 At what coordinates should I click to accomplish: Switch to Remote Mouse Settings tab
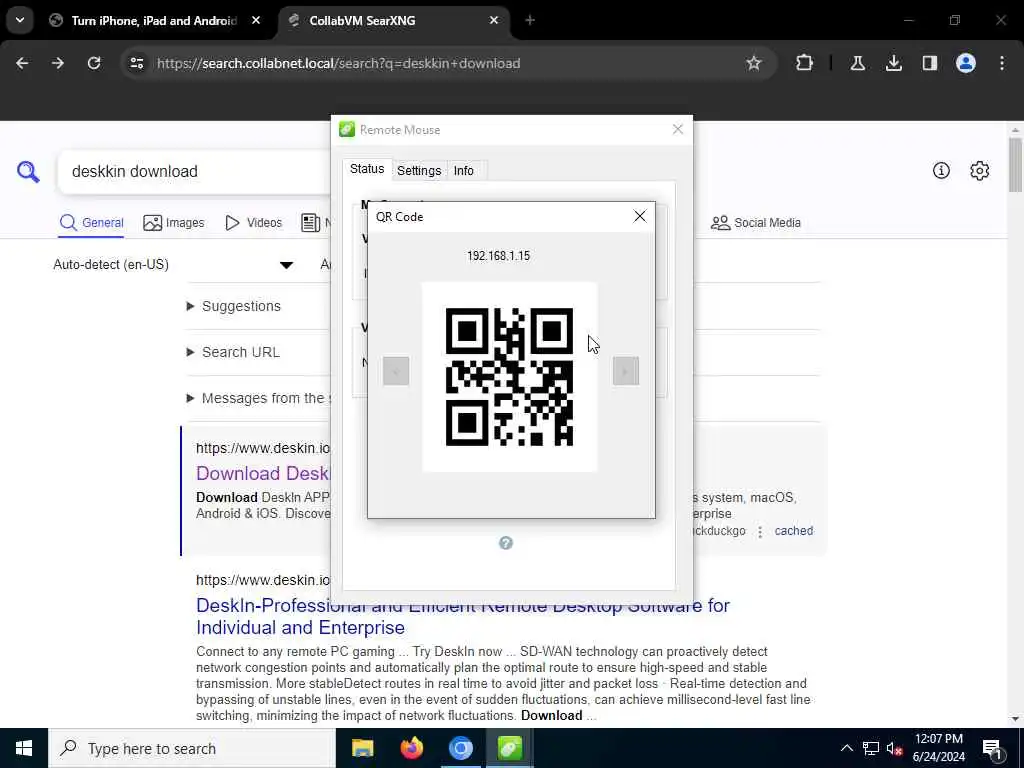[x=419, y=170]
